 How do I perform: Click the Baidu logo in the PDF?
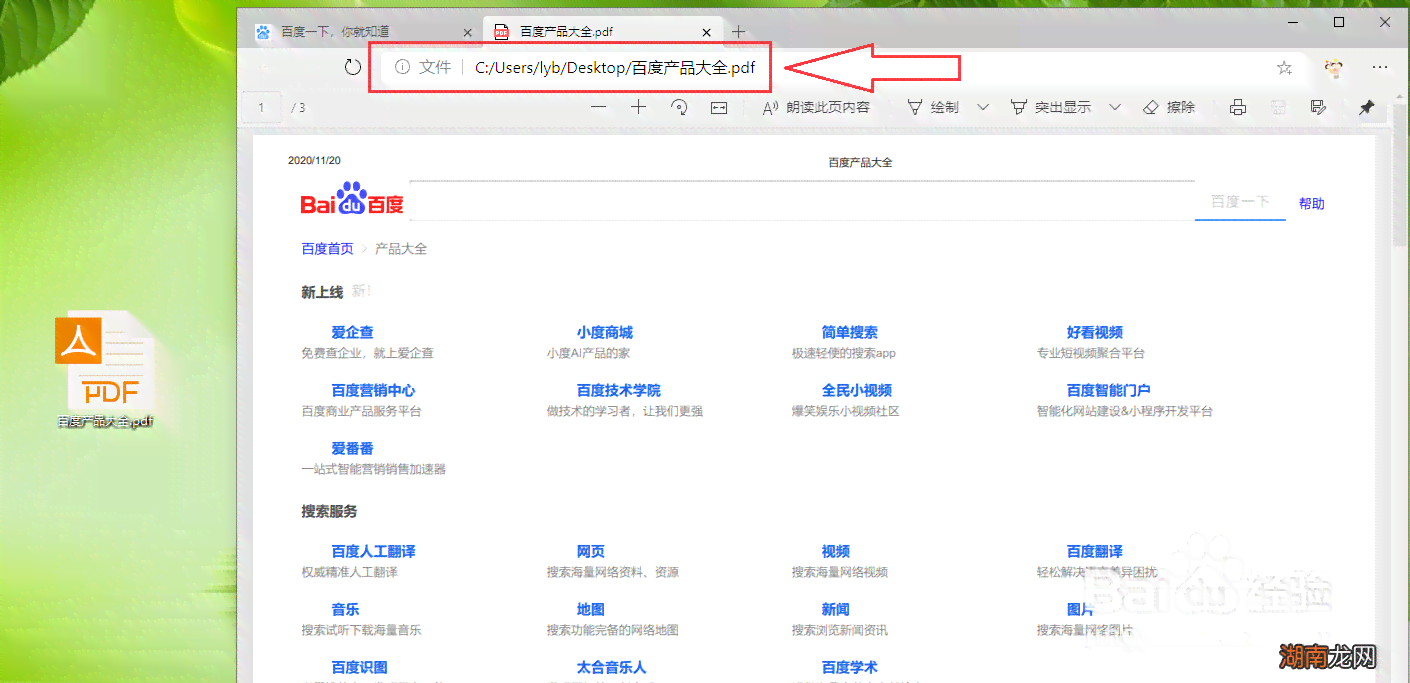(352, 199)
